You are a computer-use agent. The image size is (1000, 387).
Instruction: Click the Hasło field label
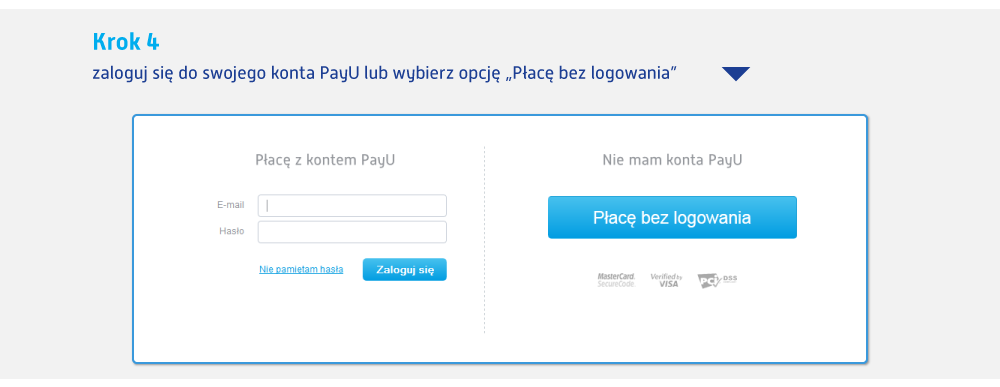click(x=232, y=231)
